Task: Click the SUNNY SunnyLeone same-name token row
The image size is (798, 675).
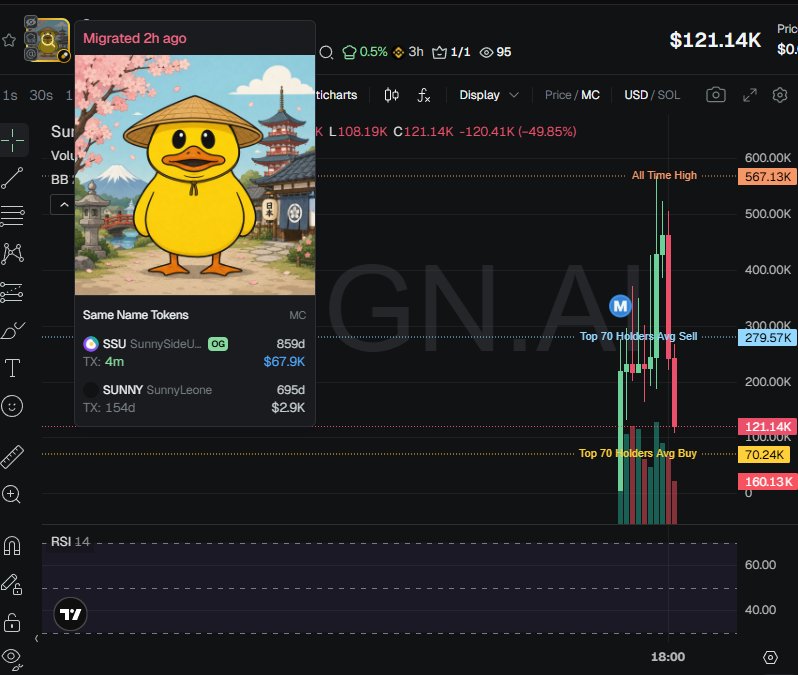Action: [x=194, y=399]
